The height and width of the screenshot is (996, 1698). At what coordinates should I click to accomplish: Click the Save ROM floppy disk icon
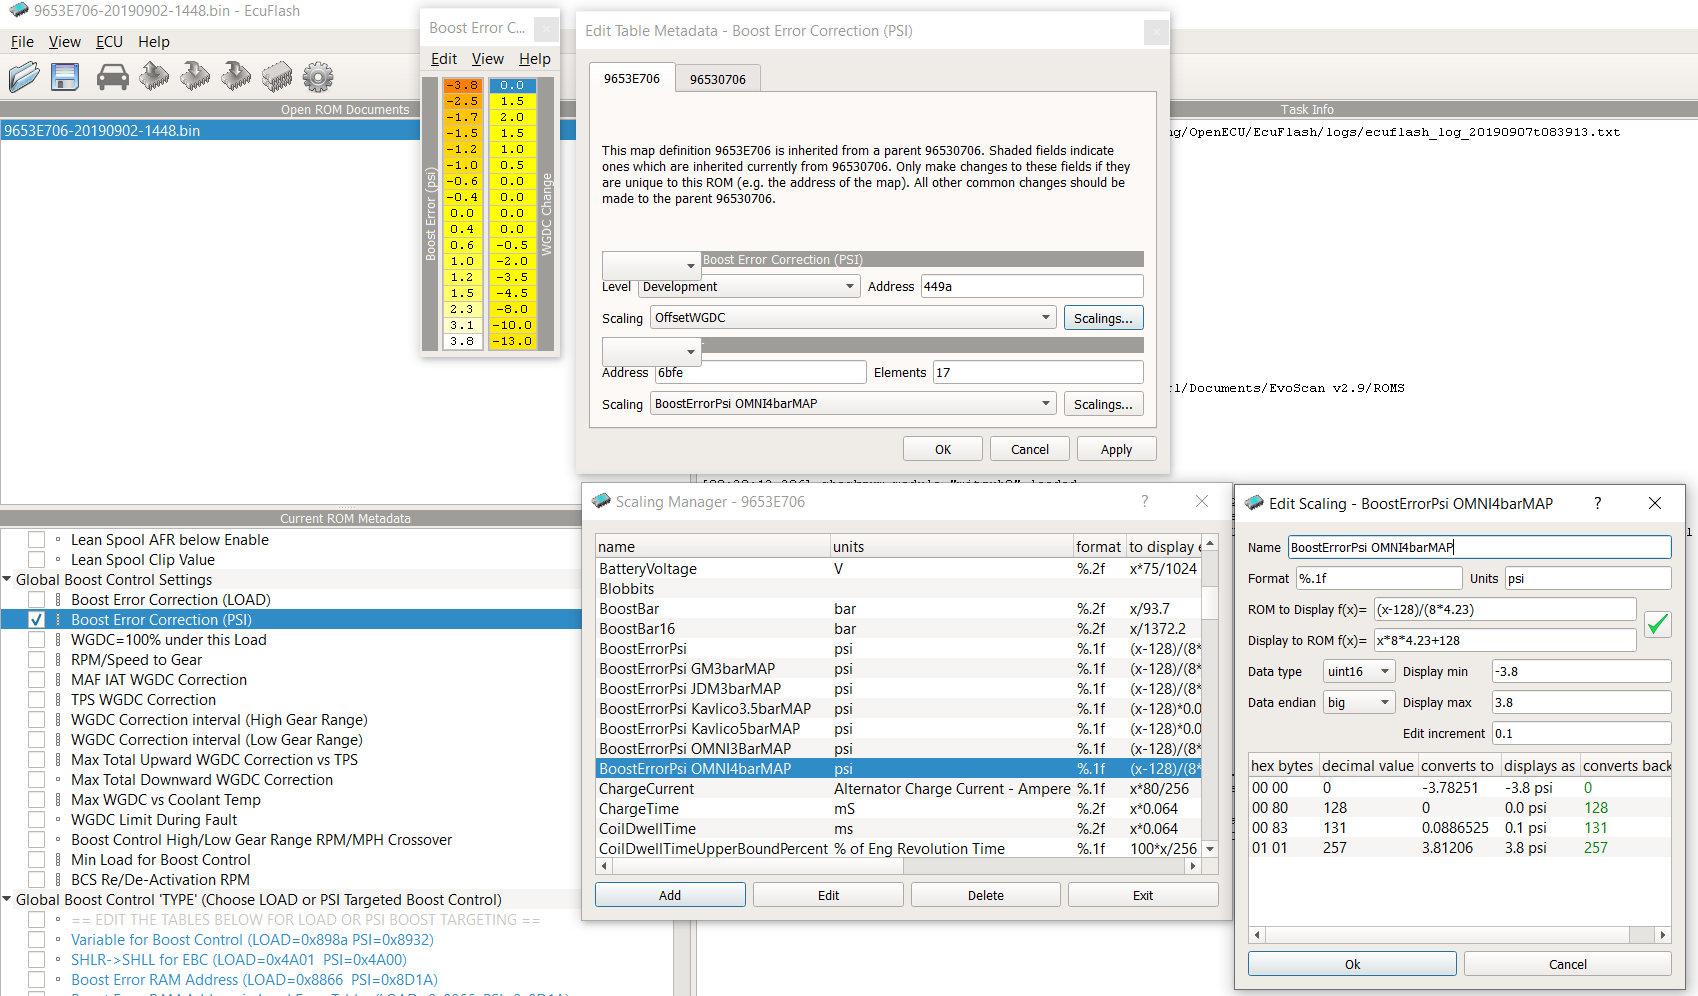pos(65,77)
